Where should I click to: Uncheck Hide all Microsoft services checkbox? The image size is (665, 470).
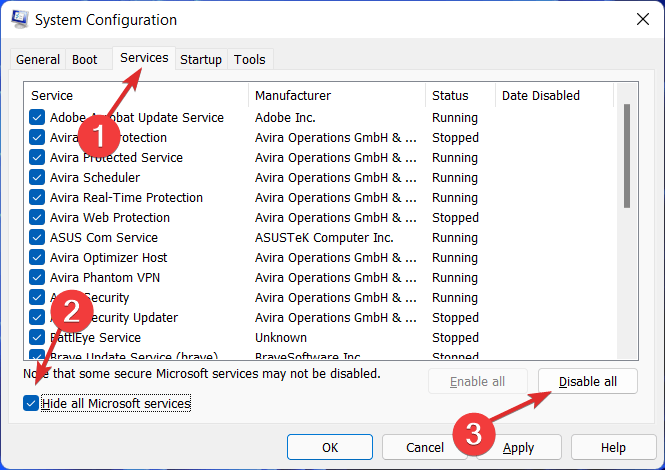pos(33,404)
